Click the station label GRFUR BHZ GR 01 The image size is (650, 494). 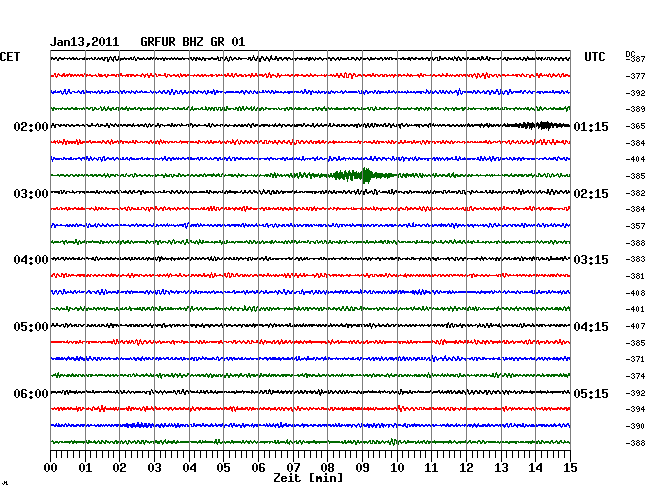[193, 42]
